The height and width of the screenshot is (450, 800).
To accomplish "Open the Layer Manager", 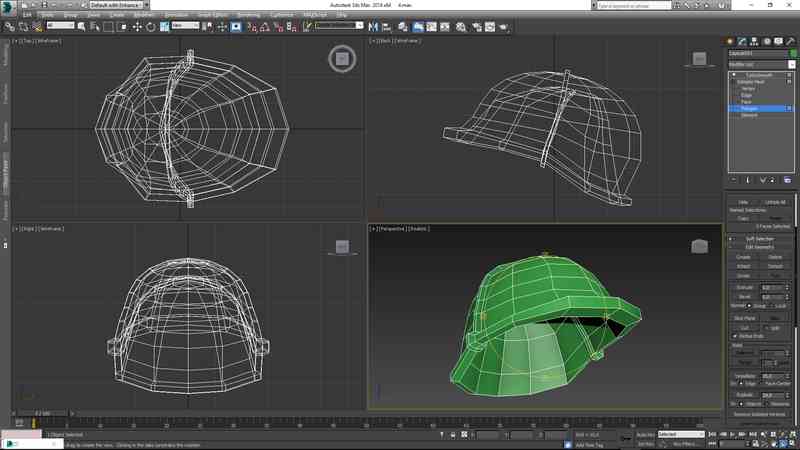I will [x=403, y=27].
